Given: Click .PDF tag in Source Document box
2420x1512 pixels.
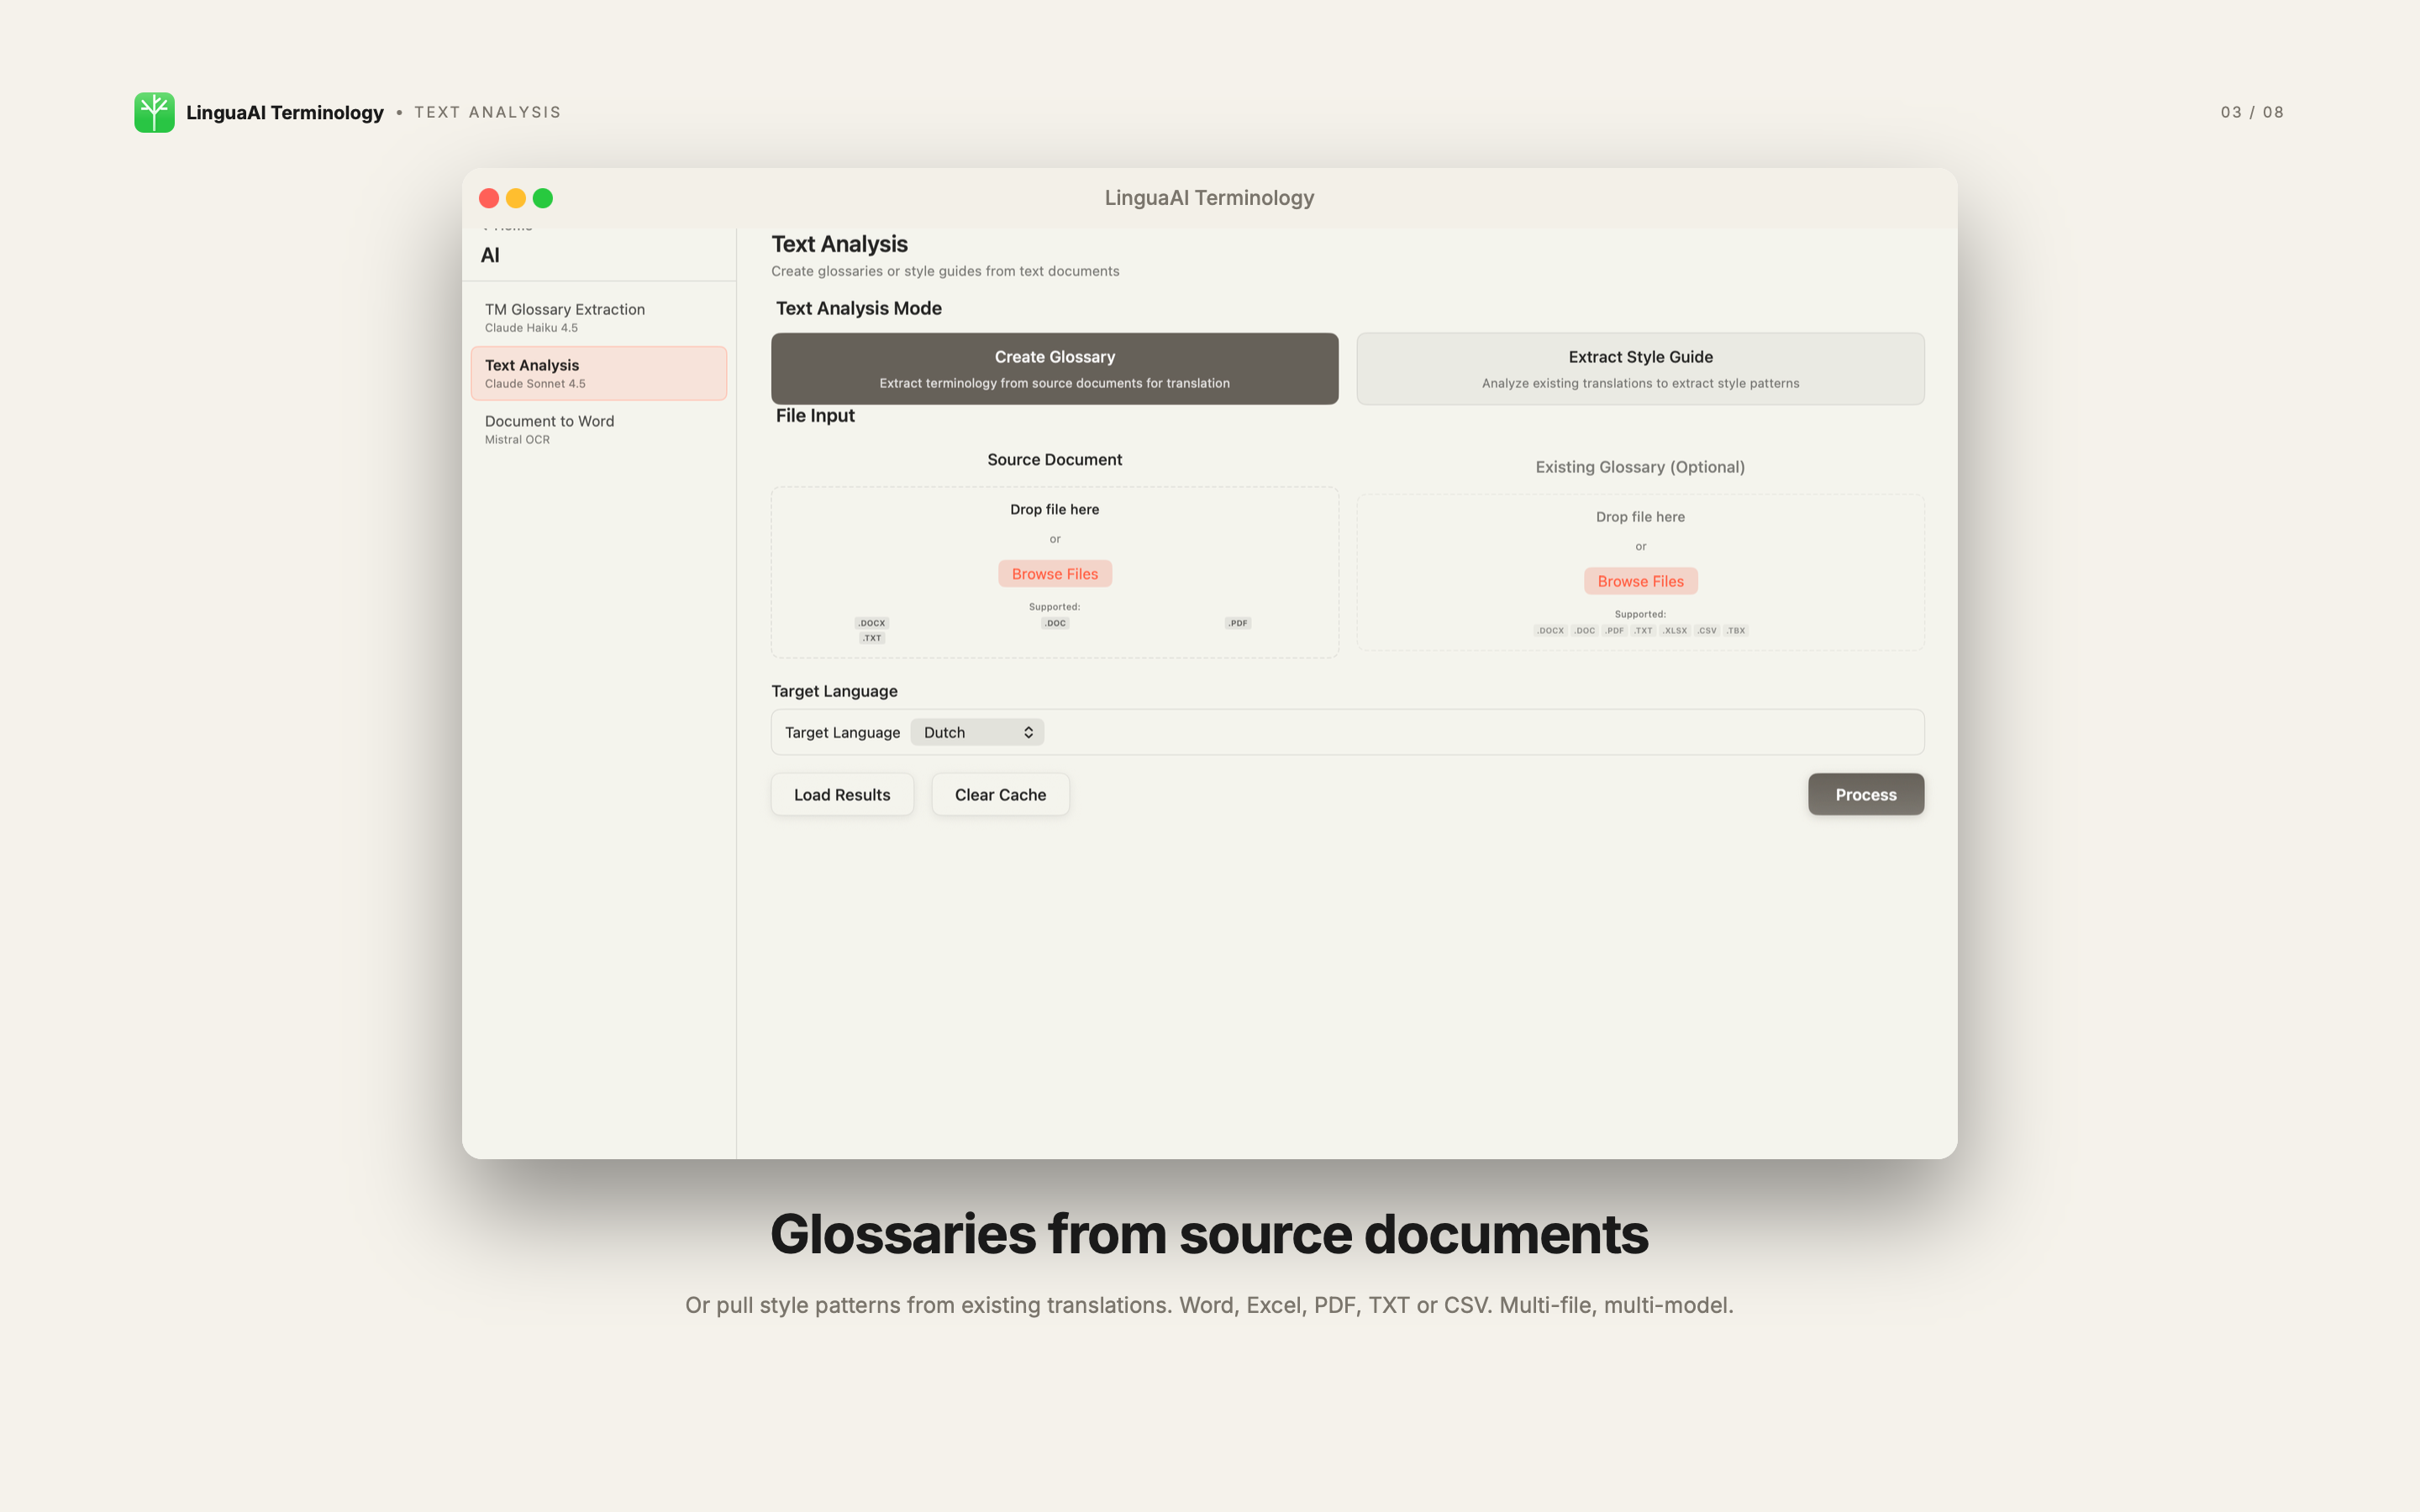Looking at the screenshot, I should tap(1238, 623).
